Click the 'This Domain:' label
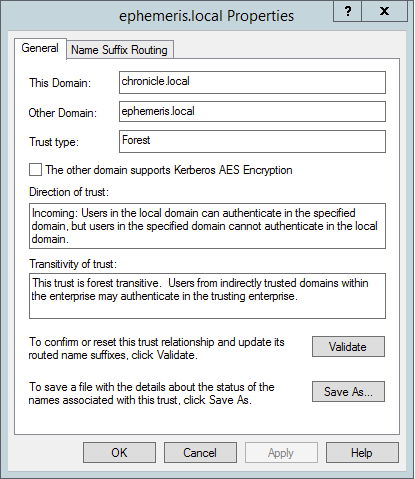Screen dimensions: 415x479 tap(60, 83)
